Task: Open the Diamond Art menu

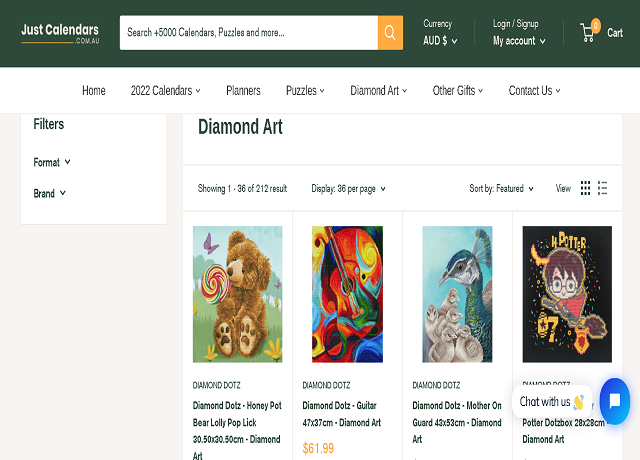Action: tap(378, 91)
